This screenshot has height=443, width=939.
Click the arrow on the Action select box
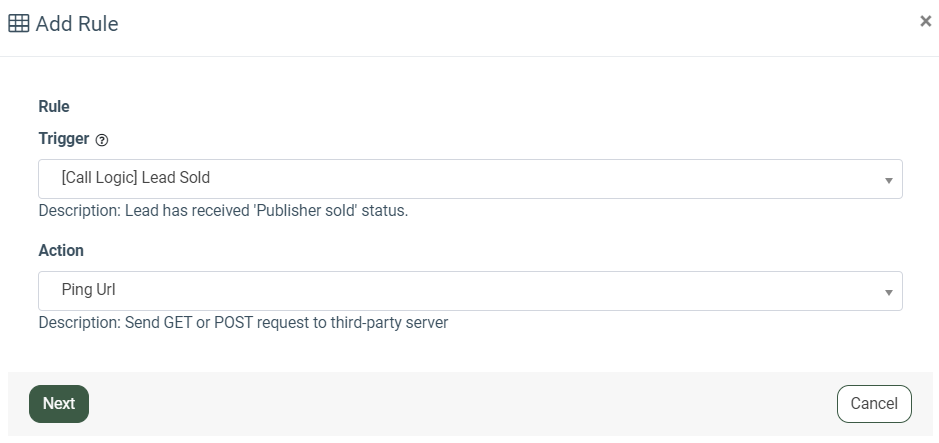[888, 292]
